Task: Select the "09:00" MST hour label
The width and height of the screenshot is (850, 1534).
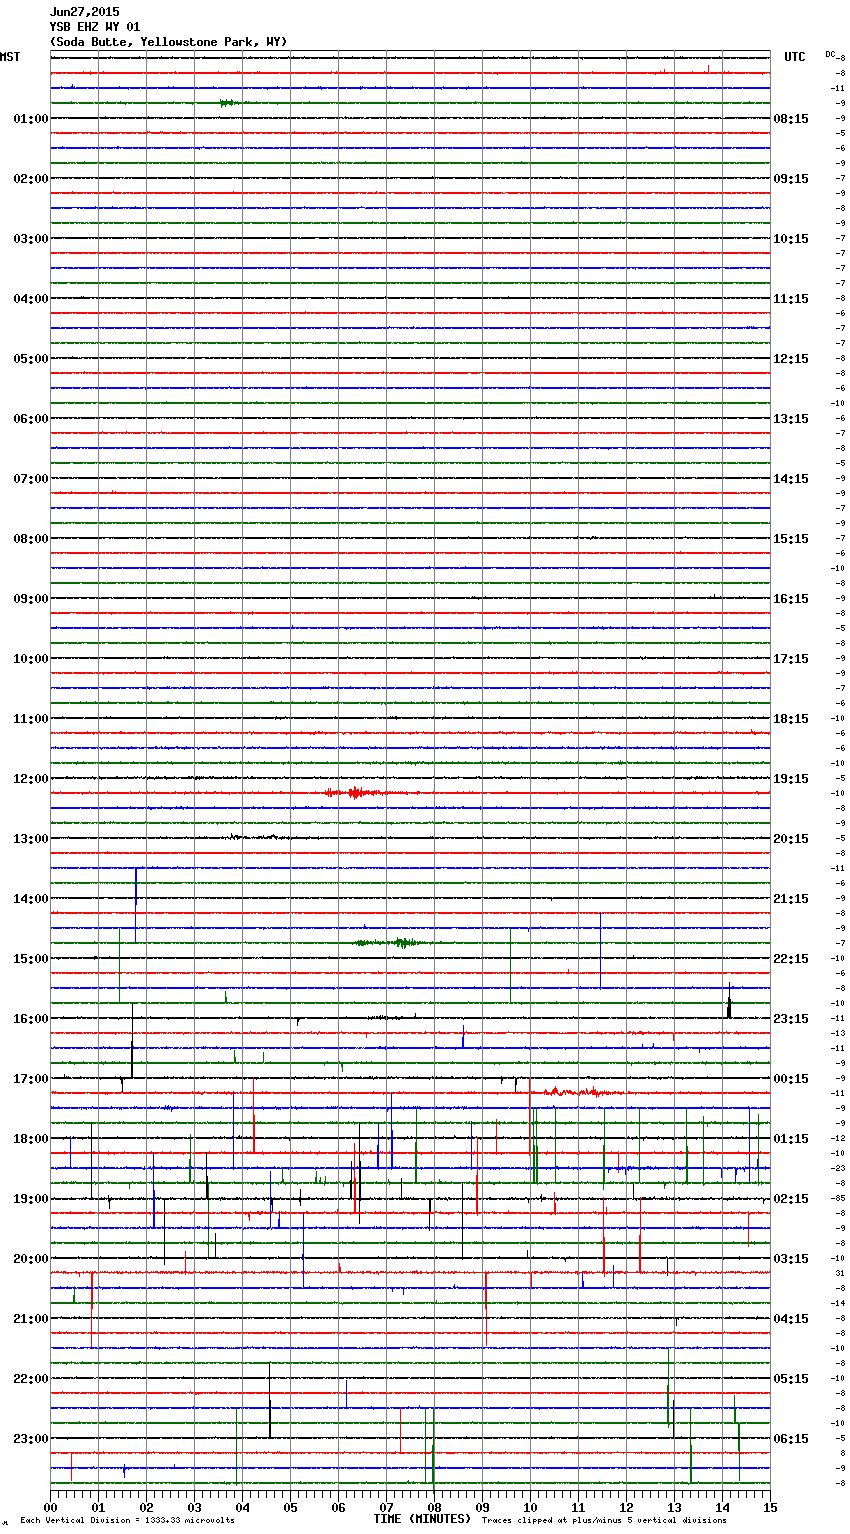Action: click(x=30, y=599)
